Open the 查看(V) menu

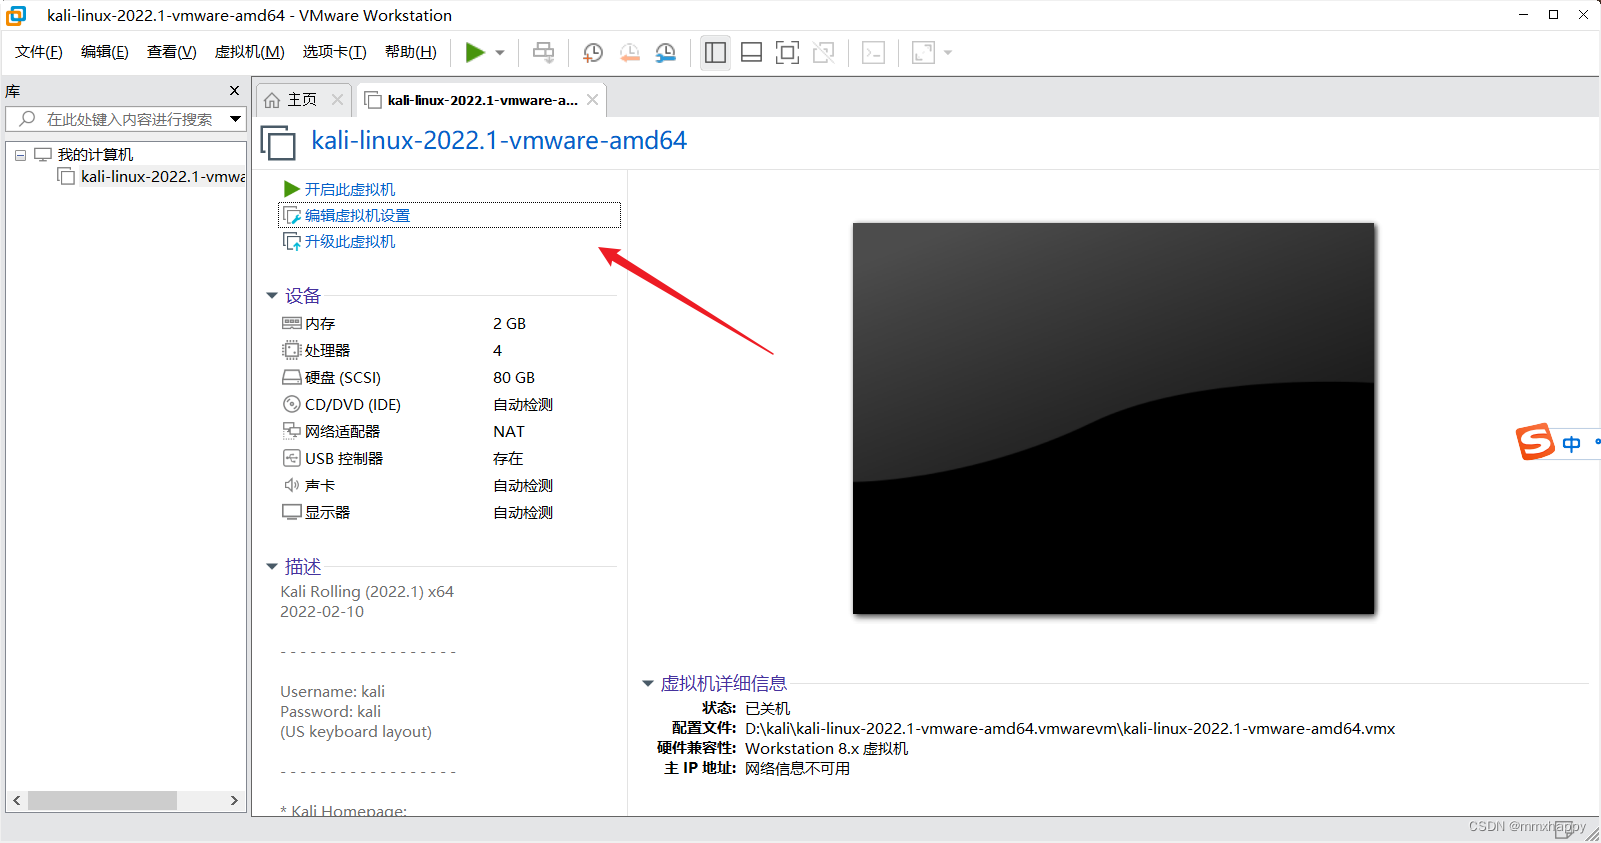click(171, 52)
